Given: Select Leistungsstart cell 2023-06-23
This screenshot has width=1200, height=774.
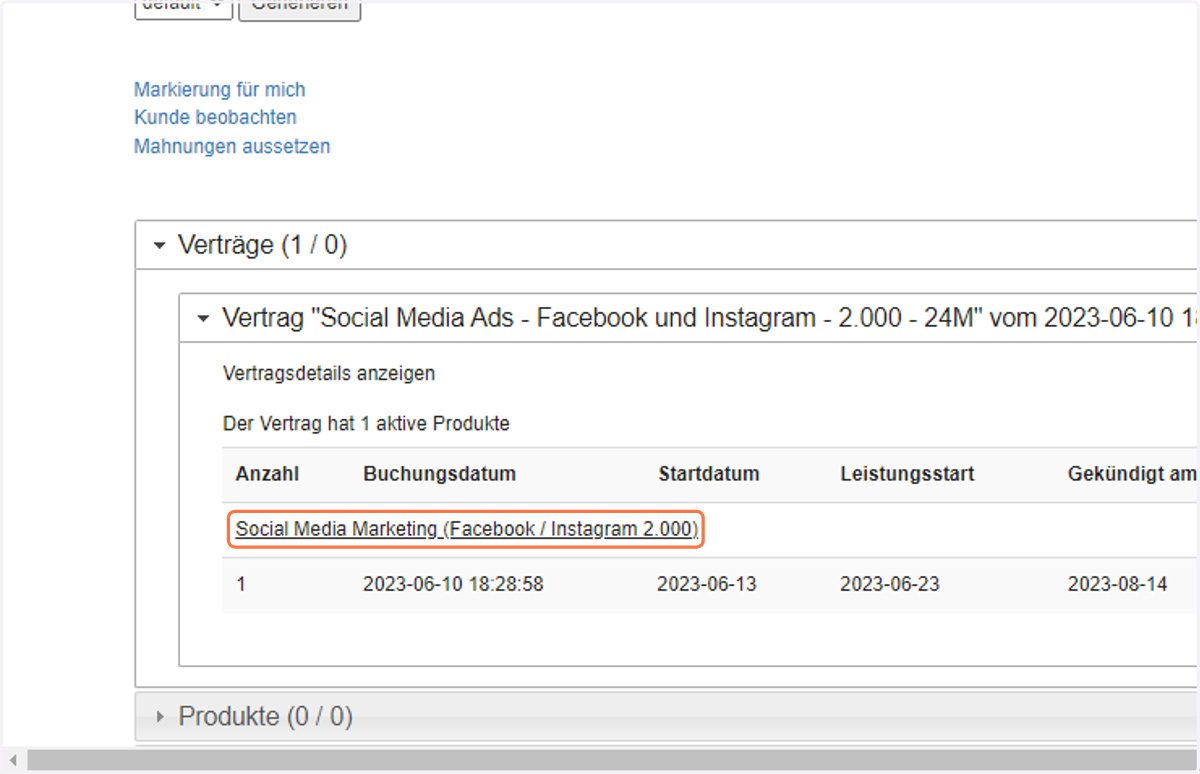Looking at the screenshot, I should (890, 584).
